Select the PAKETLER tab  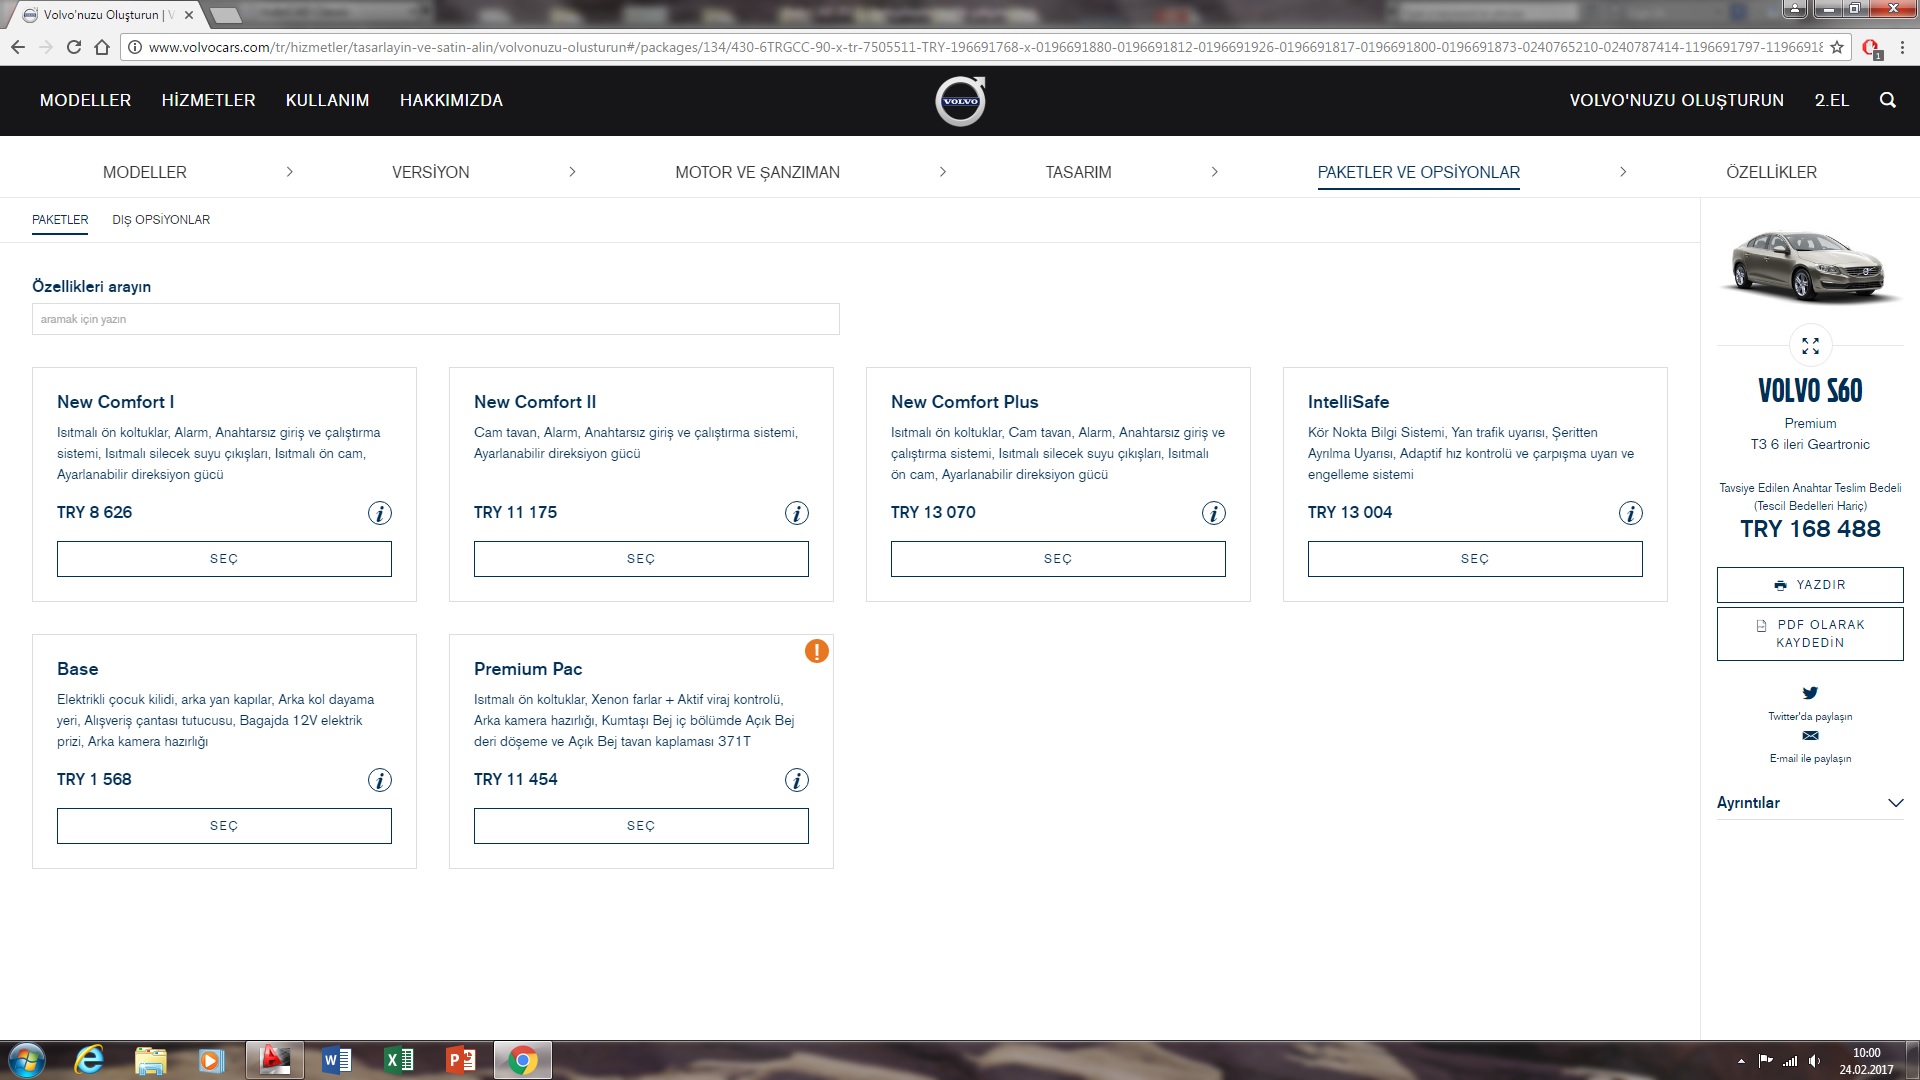pos(60,220)
